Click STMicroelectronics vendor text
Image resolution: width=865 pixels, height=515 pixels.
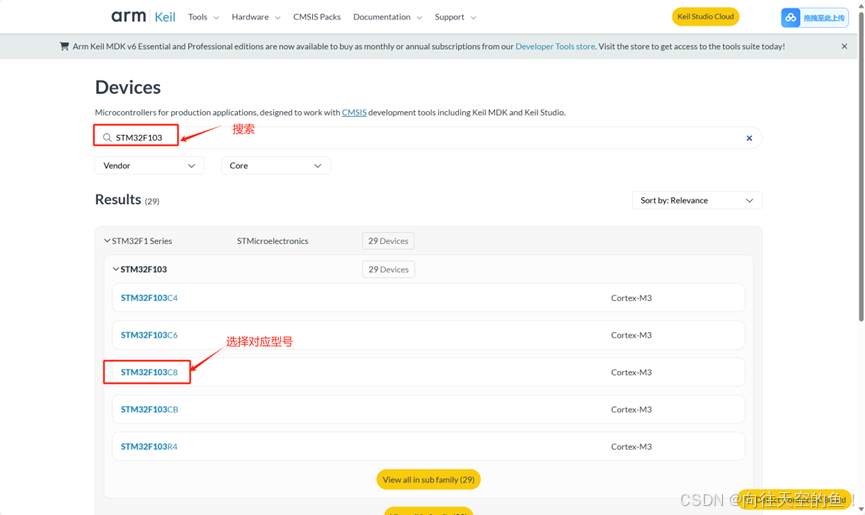click(273, 241)
